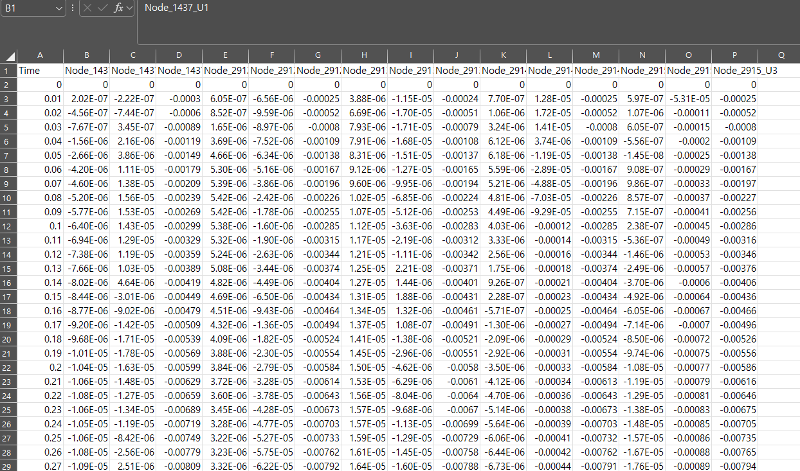Select column C header
Image resolution: width=800 pixels, height=471 pixels.
pos(133,56)
